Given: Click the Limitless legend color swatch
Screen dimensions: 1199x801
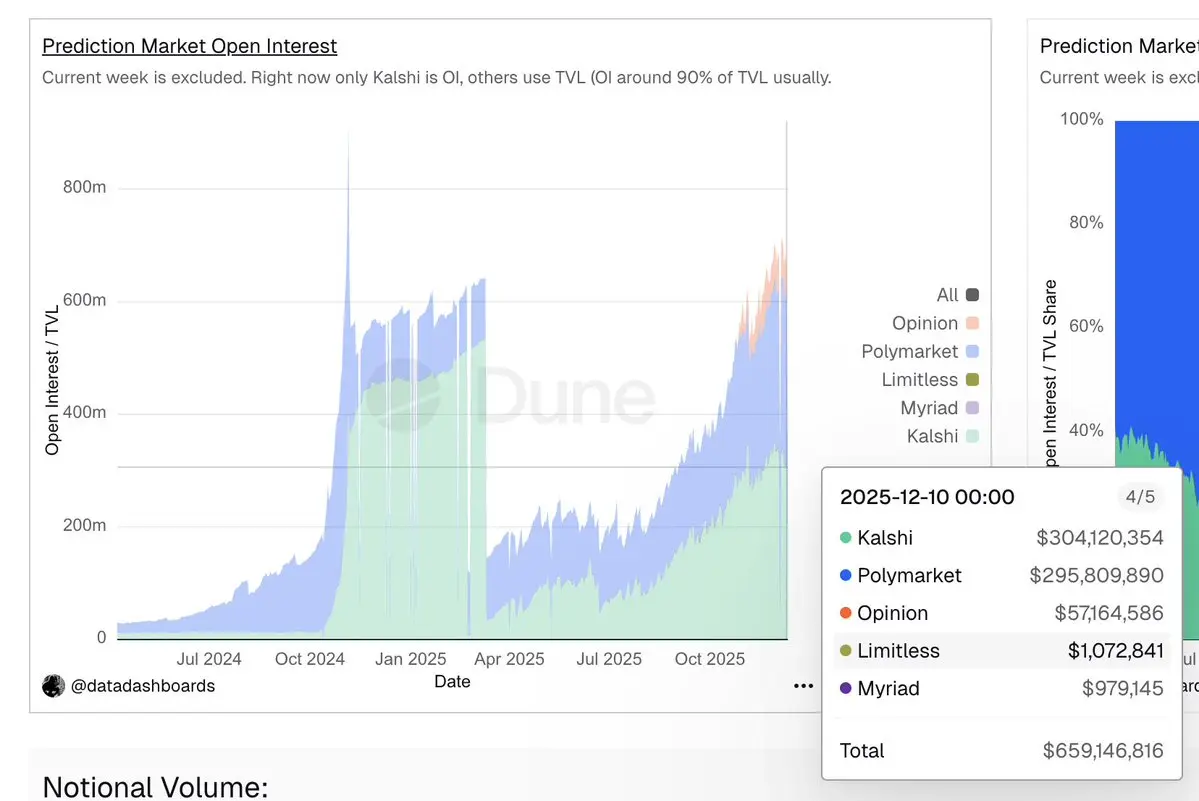Looking at the screenshot, I should [x=973, y=380].
